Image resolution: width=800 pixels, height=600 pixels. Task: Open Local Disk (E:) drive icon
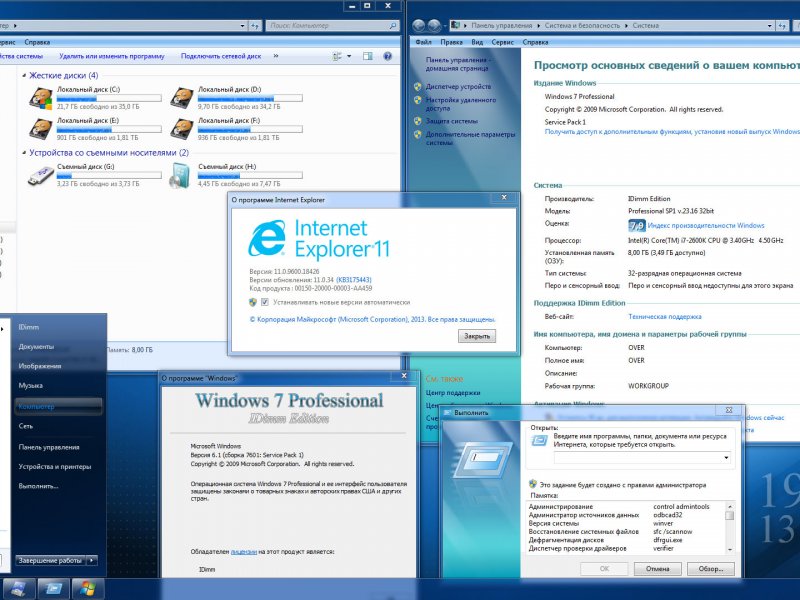41,129
